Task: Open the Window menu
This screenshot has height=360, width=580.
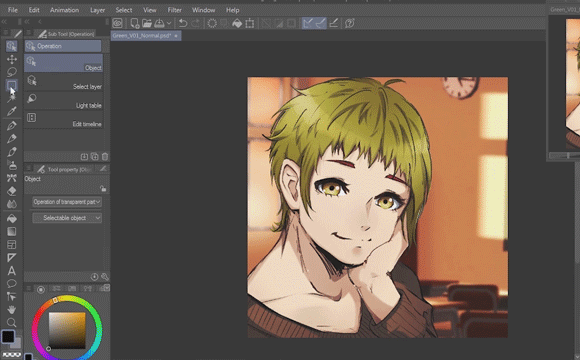Action: coord(203,10)
